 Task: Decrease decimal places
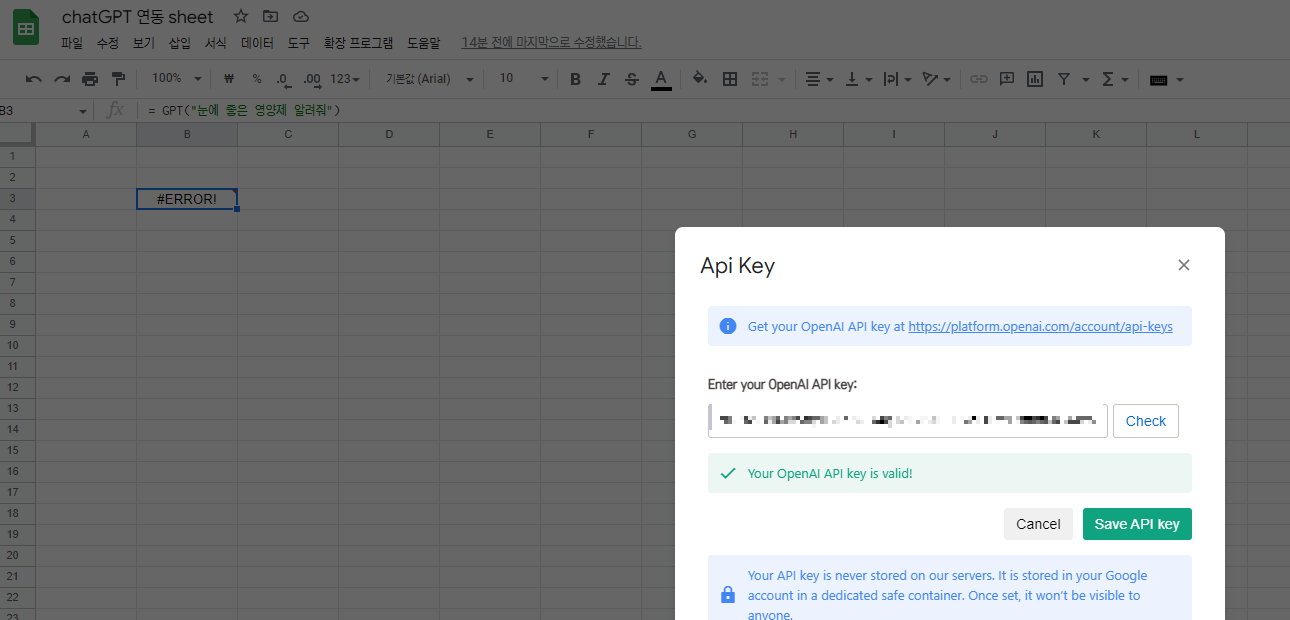(x=283, y=79)
